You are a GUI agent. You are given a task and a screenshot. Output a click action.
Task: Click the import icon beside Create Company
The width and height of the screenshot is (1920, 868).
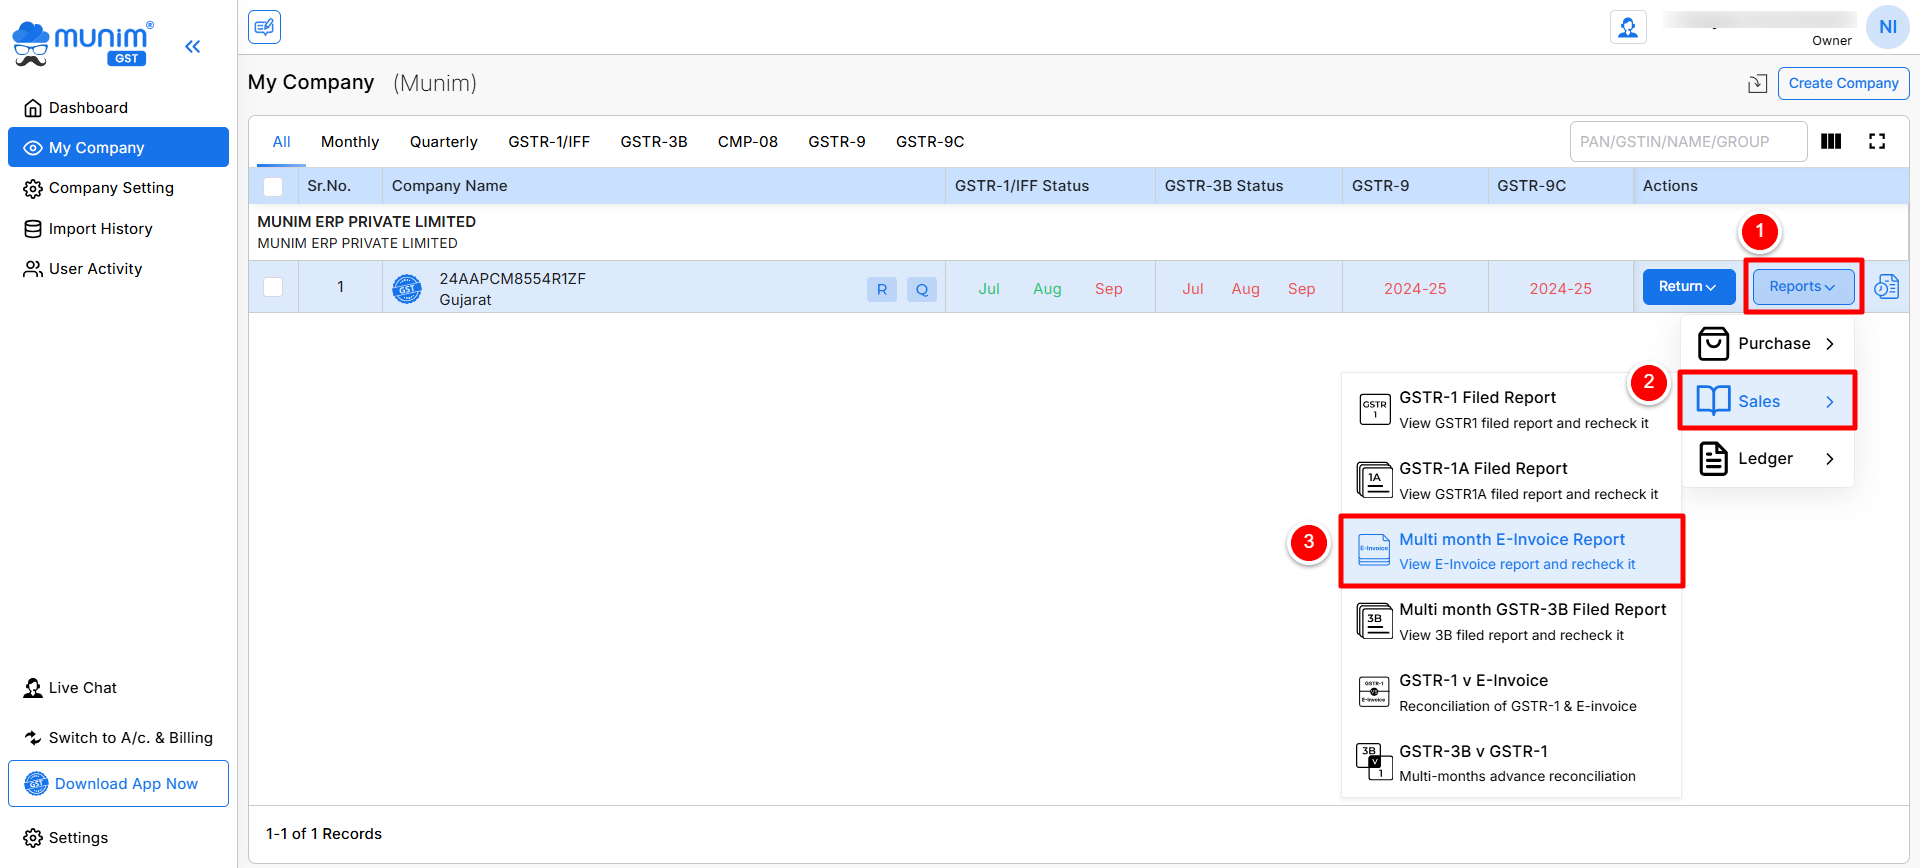(x=1757, y=83)
